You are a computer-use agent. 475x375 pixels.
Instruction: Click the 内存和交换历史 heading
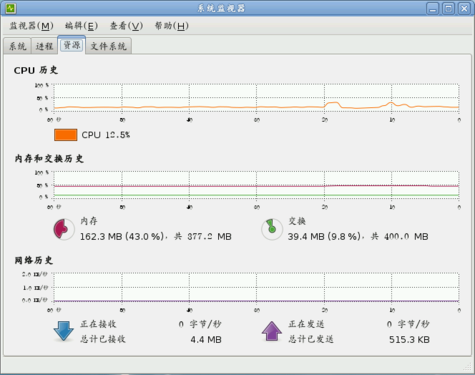pos(49,158)
